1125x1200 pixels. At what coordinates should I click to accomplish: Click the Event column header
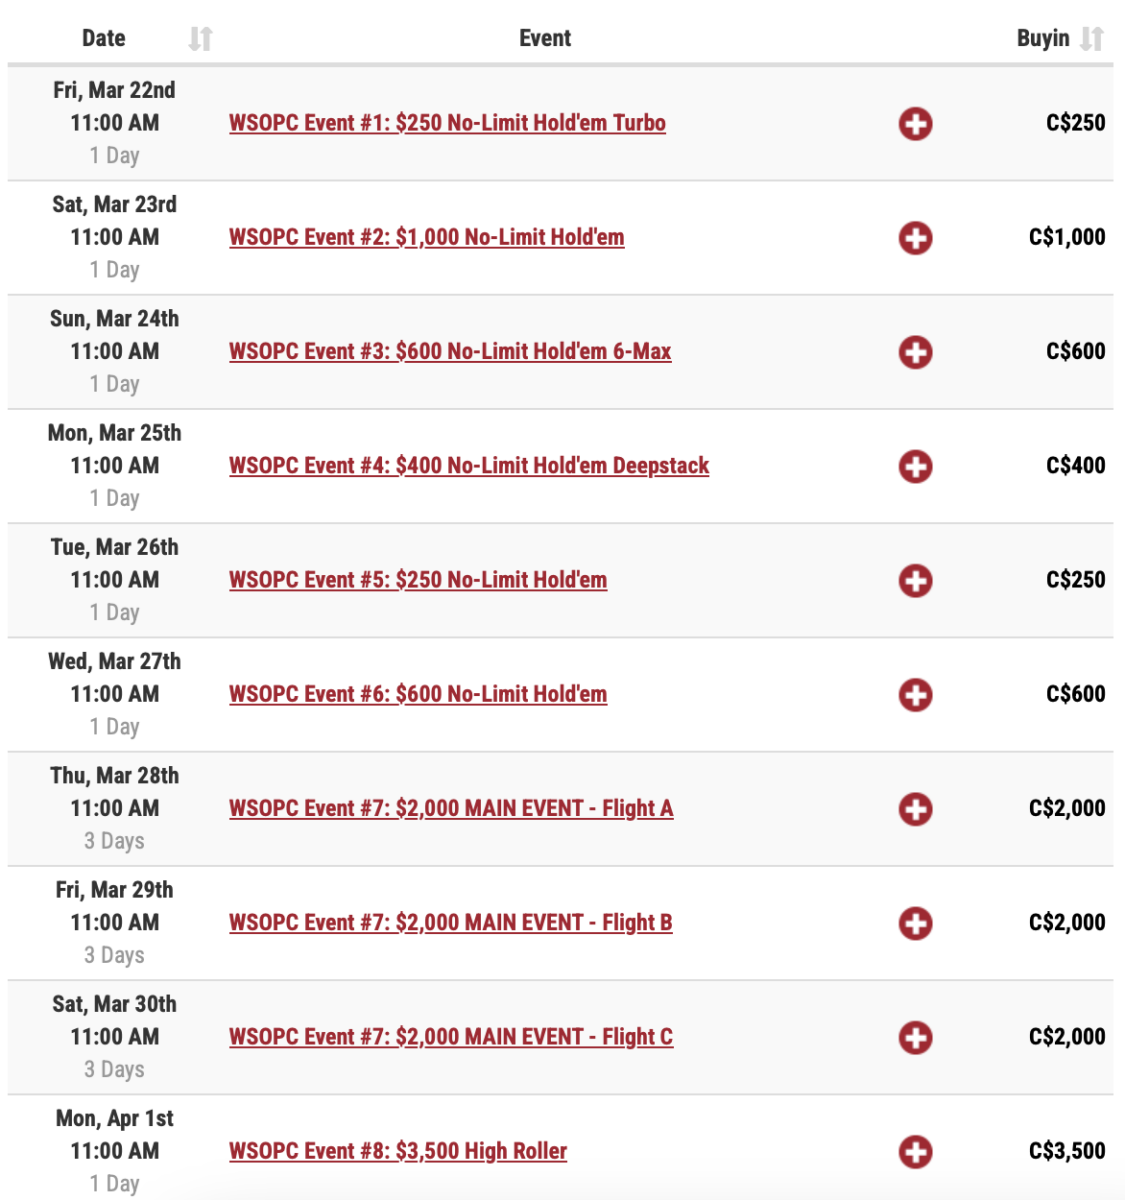(x=545, y=39)
